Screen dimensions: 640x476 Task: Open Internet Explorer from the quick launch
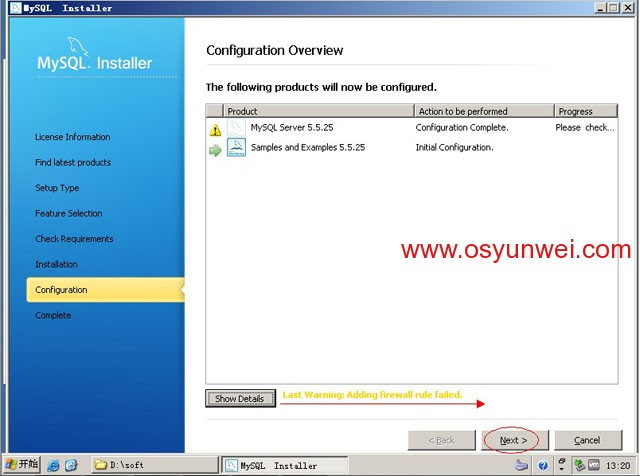pos(53,465)
